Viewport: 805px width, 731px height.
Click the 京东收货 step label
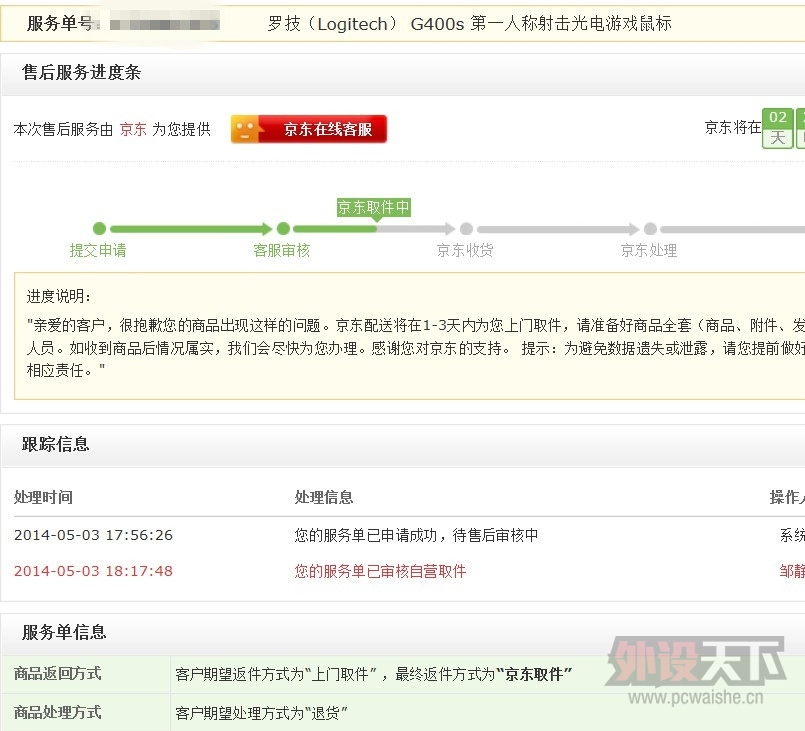[465, 251]
